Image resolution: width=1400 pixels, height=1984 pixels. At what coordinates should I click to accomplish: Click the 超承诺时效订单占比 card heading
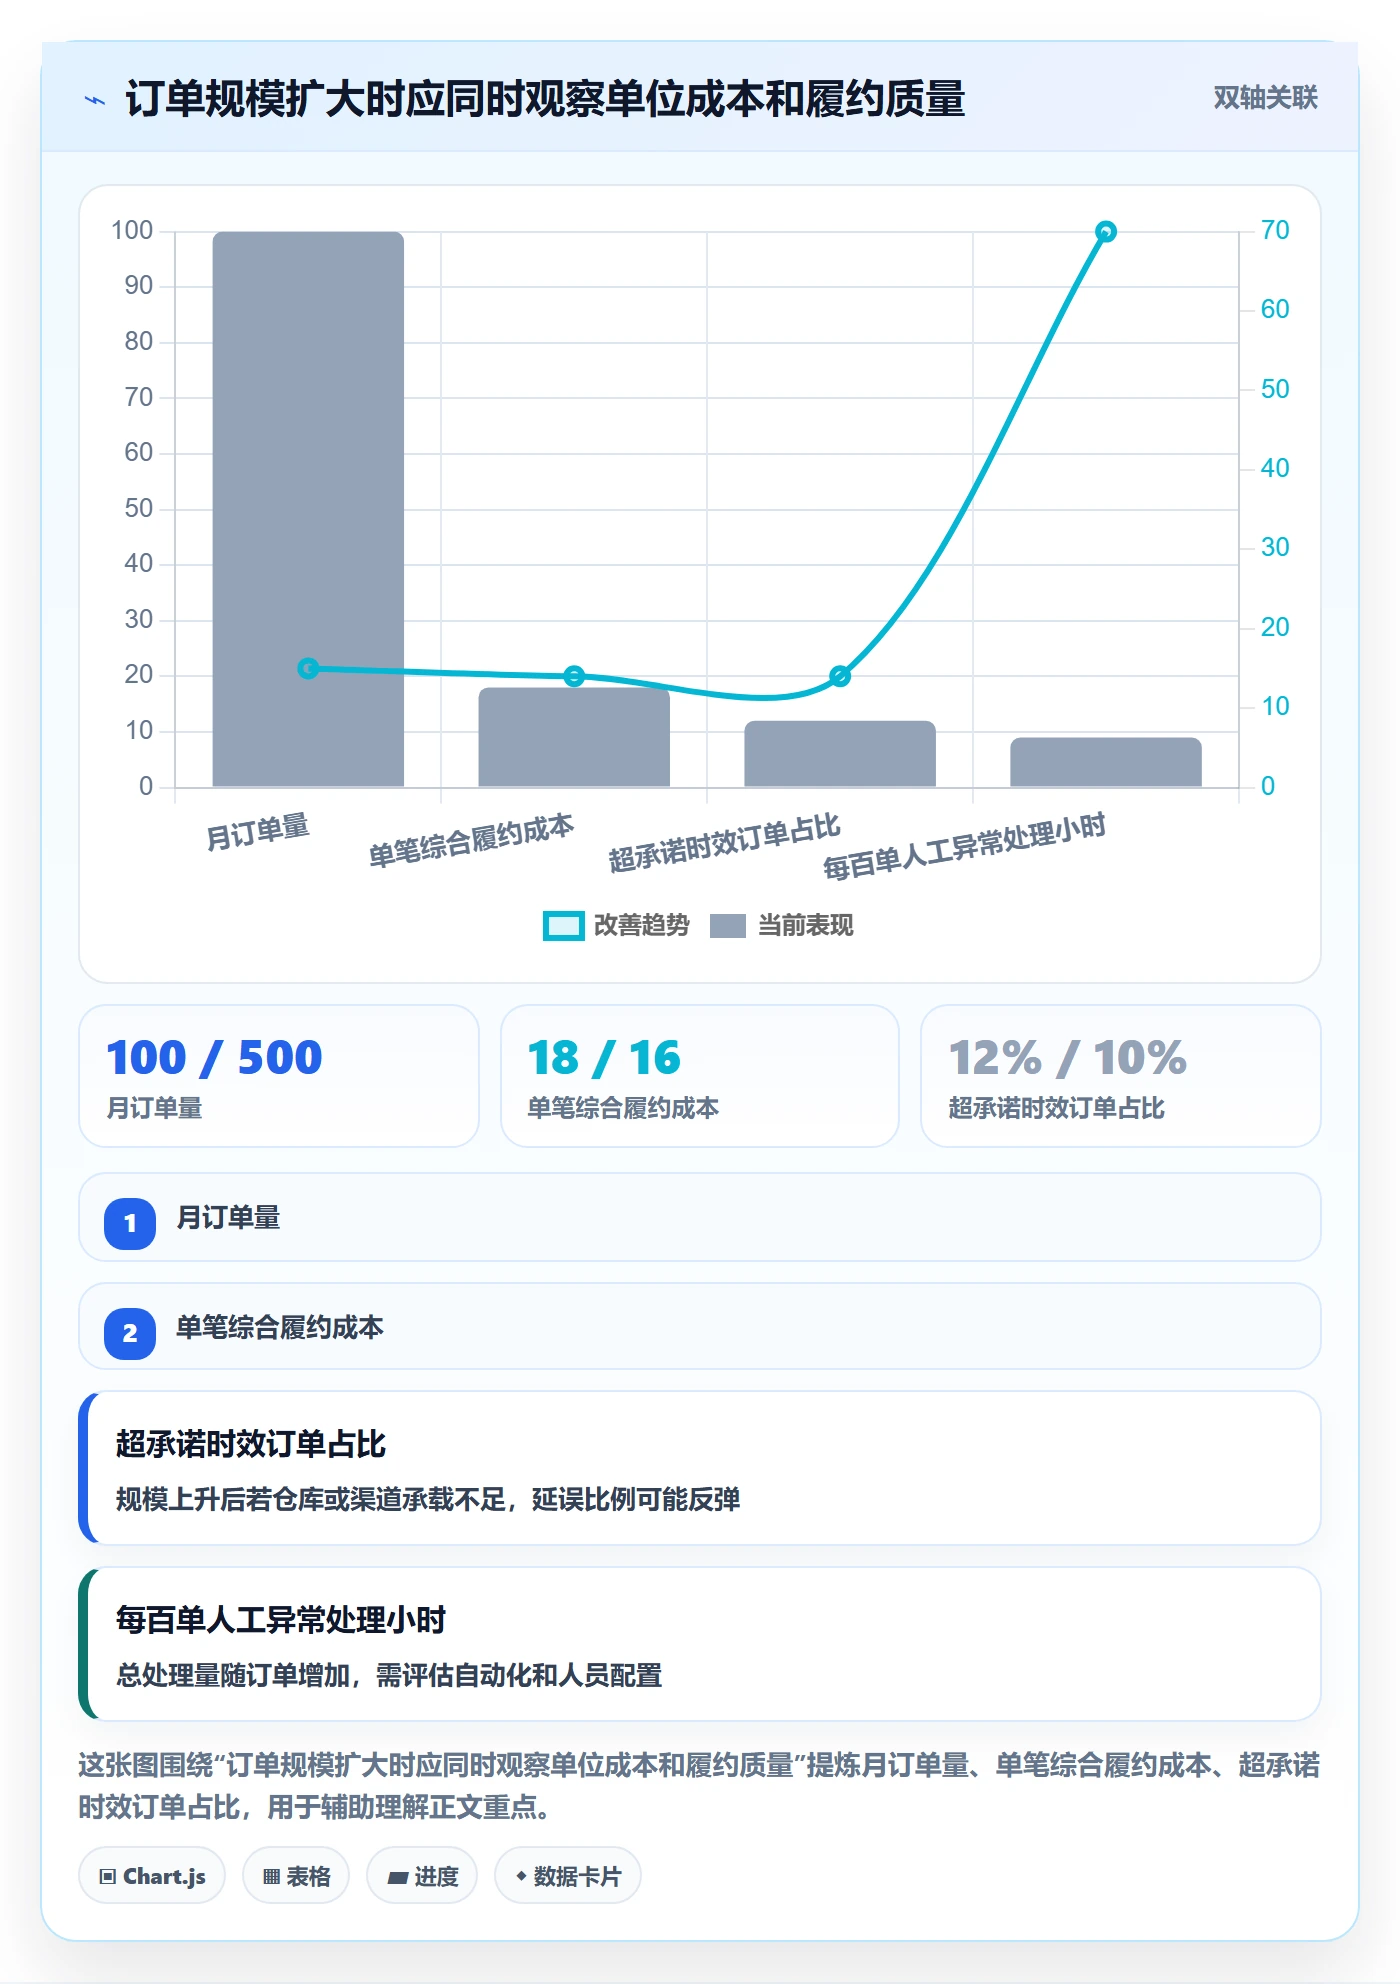pos(250,1444)
